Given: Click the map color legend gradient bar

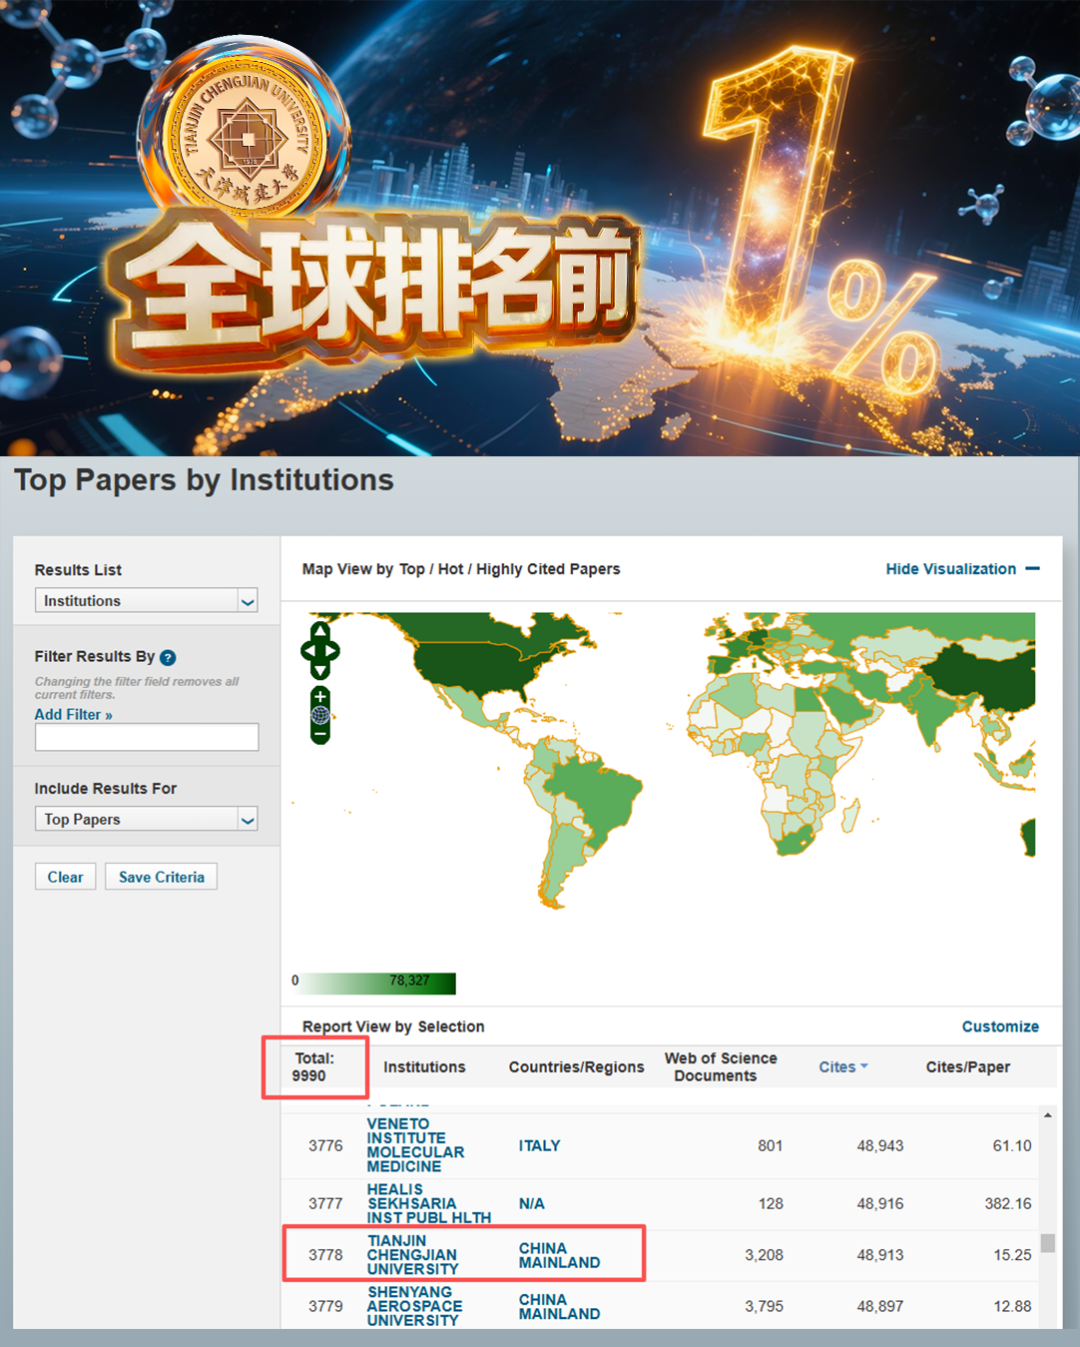Looking at the screenshot, I should [x=378, y=982].
